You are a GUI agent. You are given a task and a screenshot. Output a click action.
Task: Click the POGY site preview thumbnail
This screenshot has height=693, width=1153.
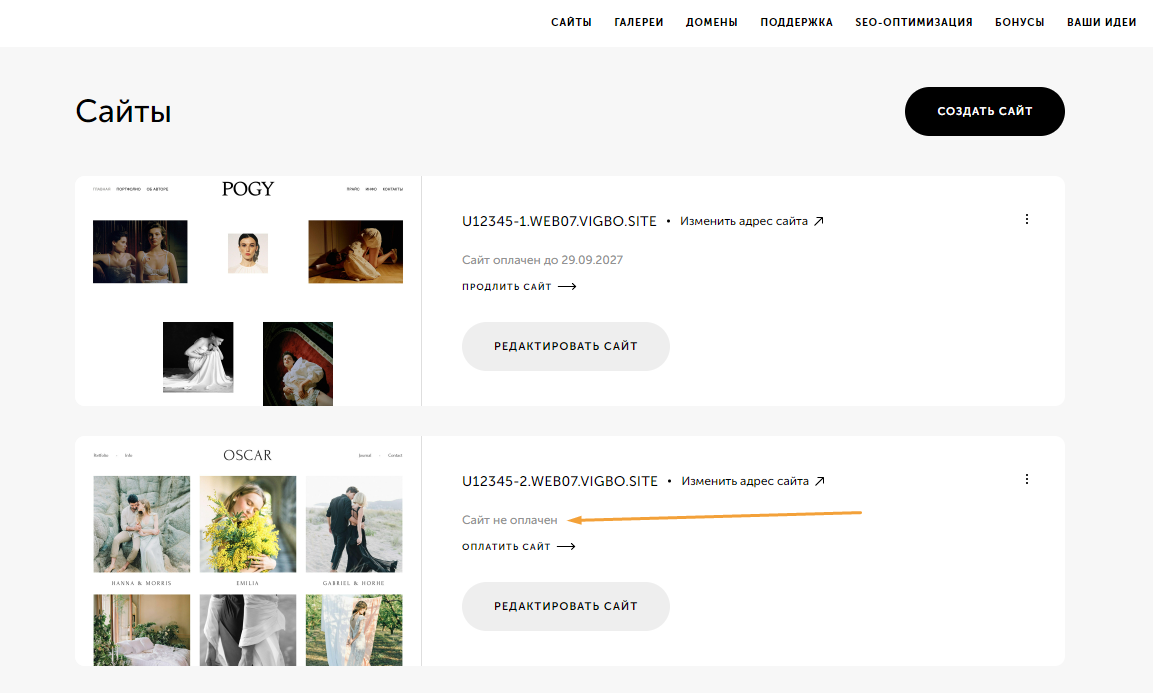click(x=248, y=291)
